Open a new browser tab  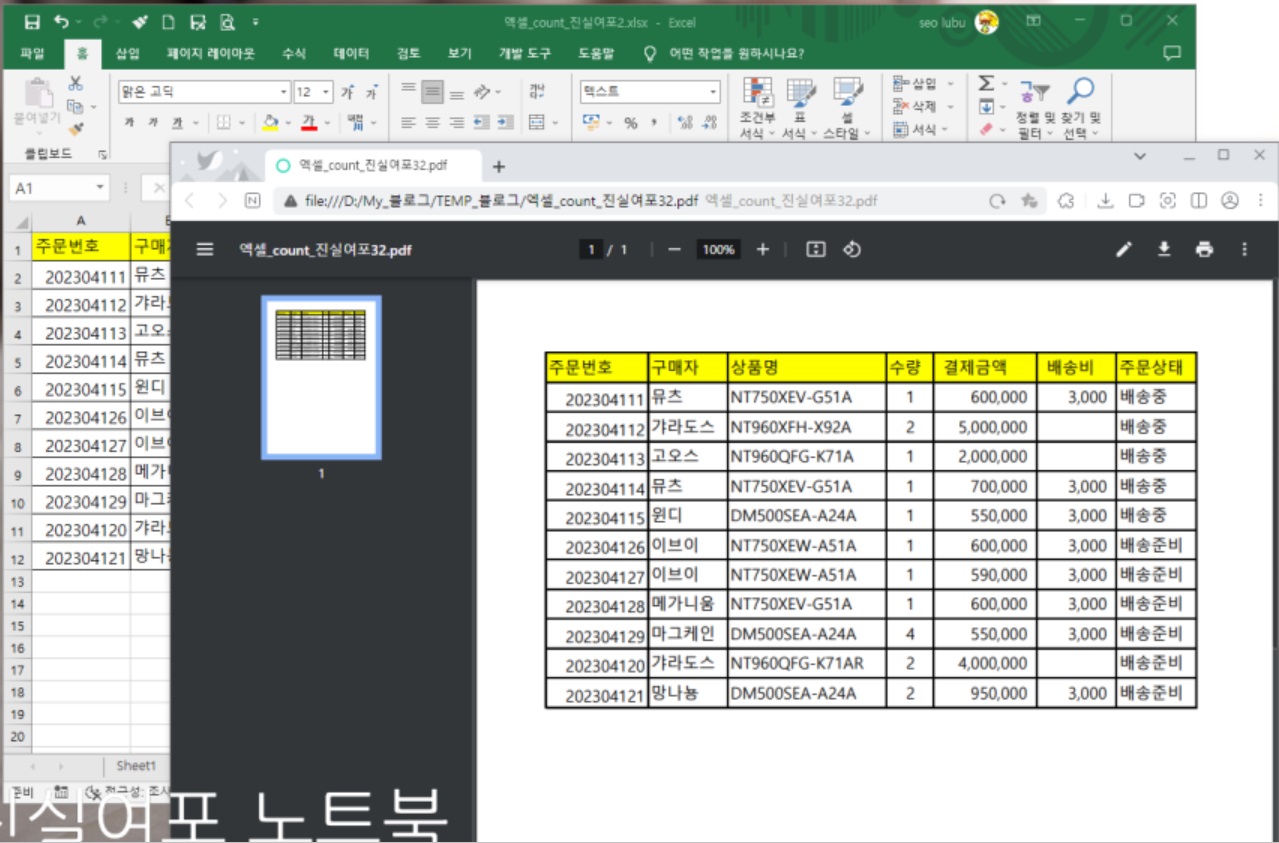click(x=499, y=167)
